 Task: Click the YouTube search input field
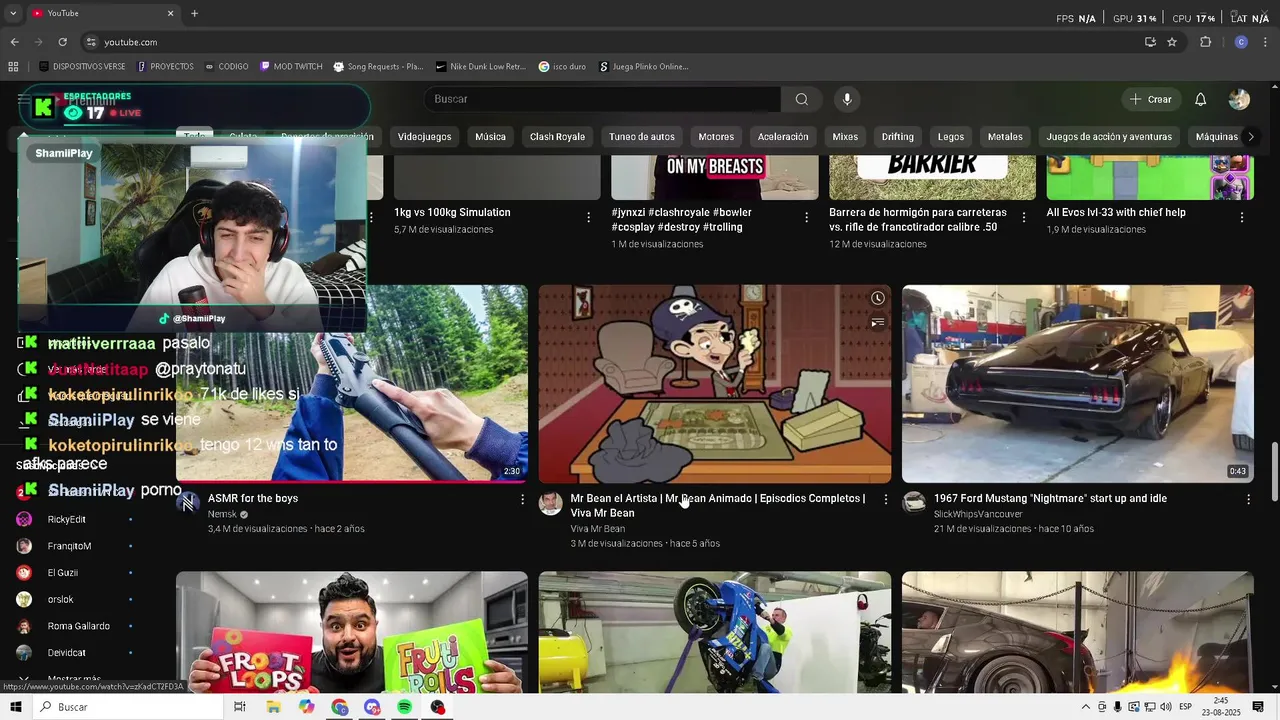(x=603, y=99)
